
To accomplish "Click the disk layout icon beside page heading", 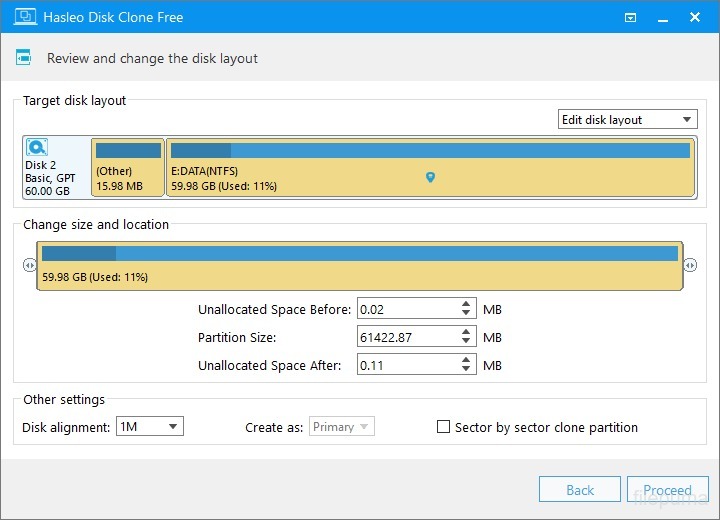I will pos(23,58).
